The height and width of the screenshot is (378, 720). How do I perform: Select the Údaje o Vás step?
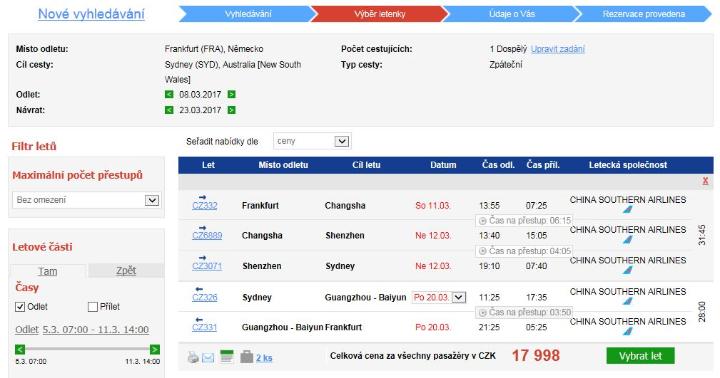[x=512, y=14]
